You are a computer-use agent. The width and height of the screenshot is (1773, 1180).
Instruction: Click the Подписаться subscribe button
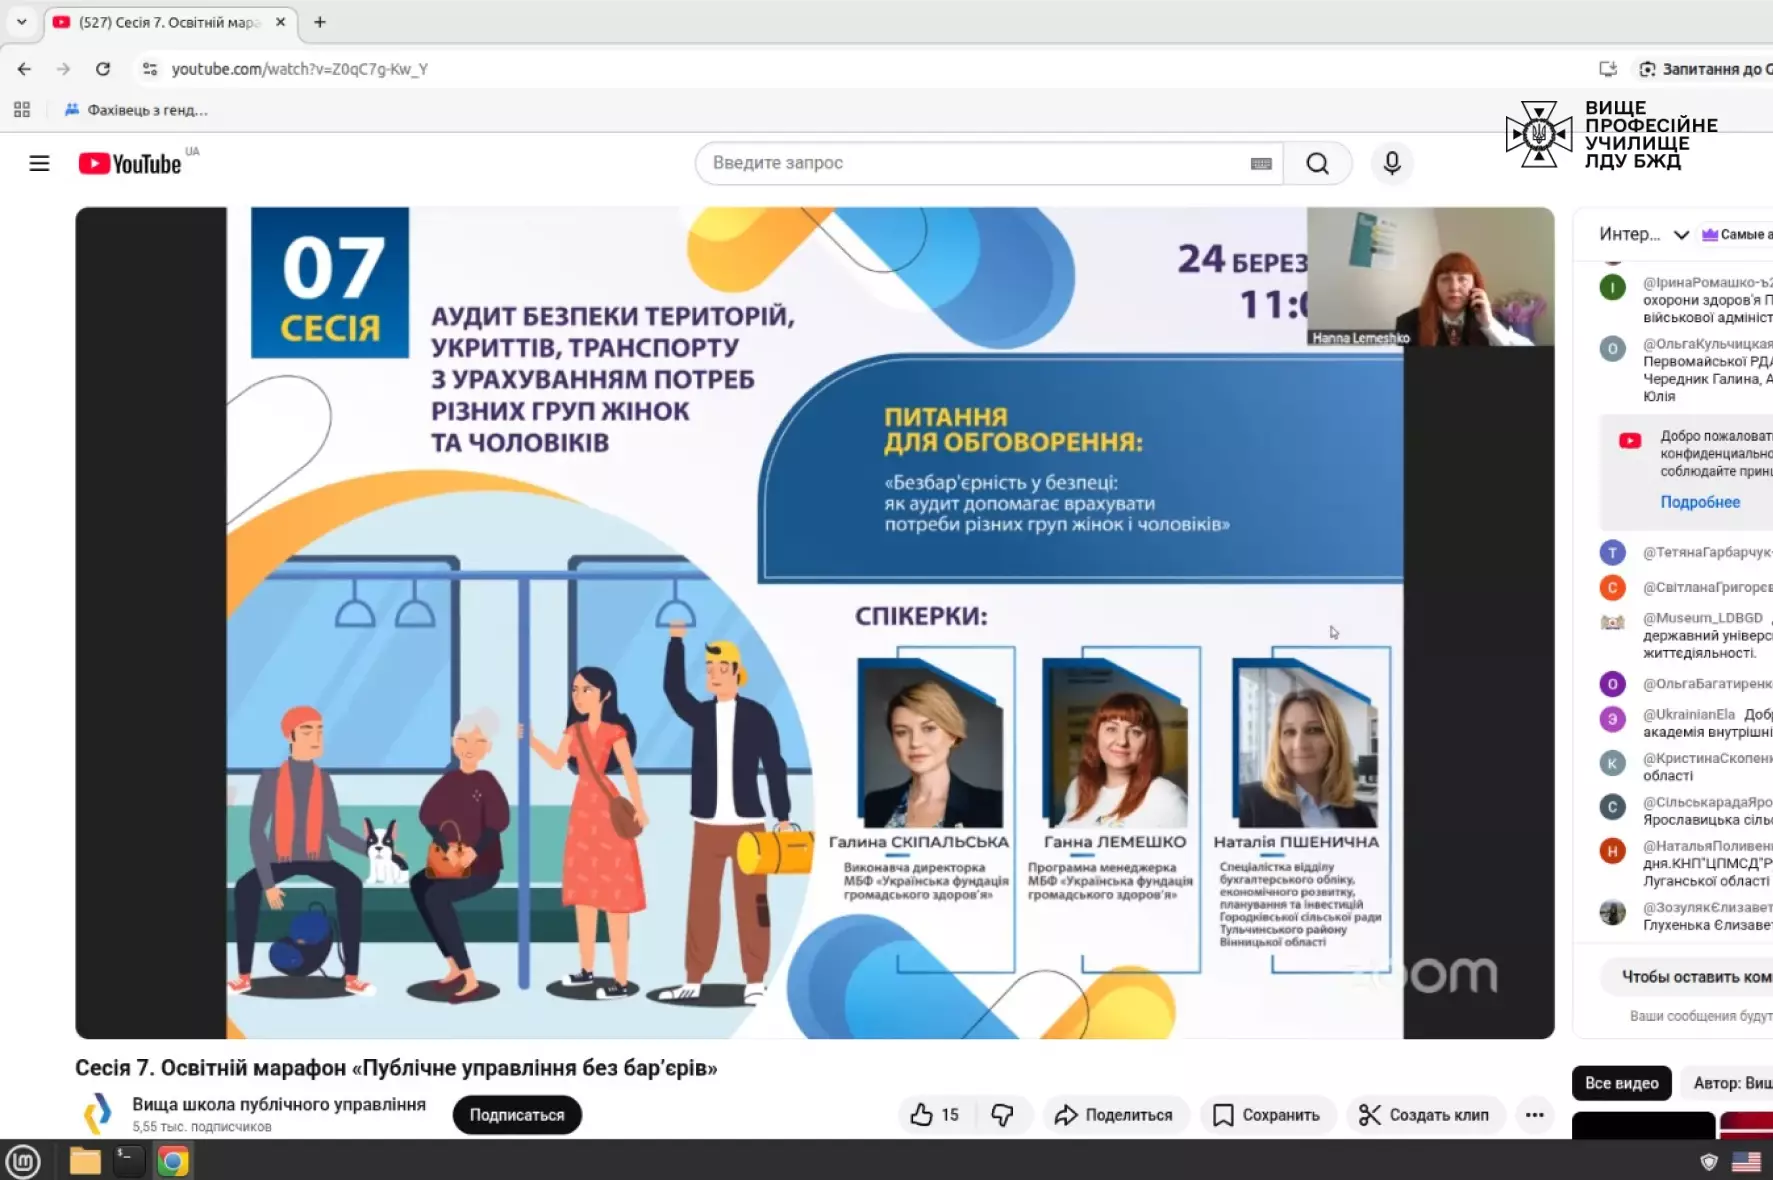pyautogui.click(x=516, y=1114)
